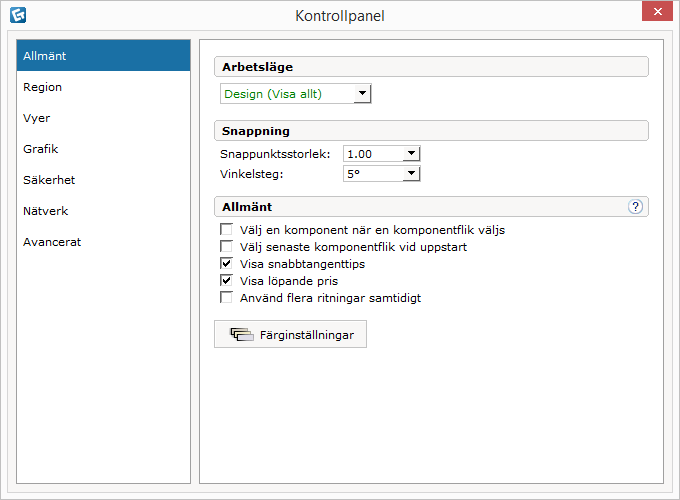Viewport: 680px width, 500px height.
Task: Uncheck Visa snabbtangenttips
Action: 226,263
